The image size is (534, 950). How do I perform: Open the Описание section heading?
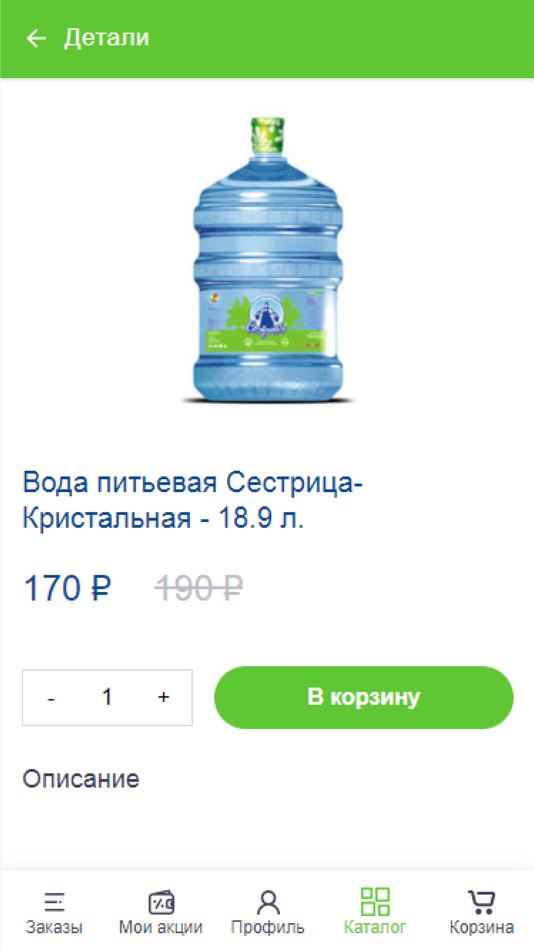[x=81, y=779]
